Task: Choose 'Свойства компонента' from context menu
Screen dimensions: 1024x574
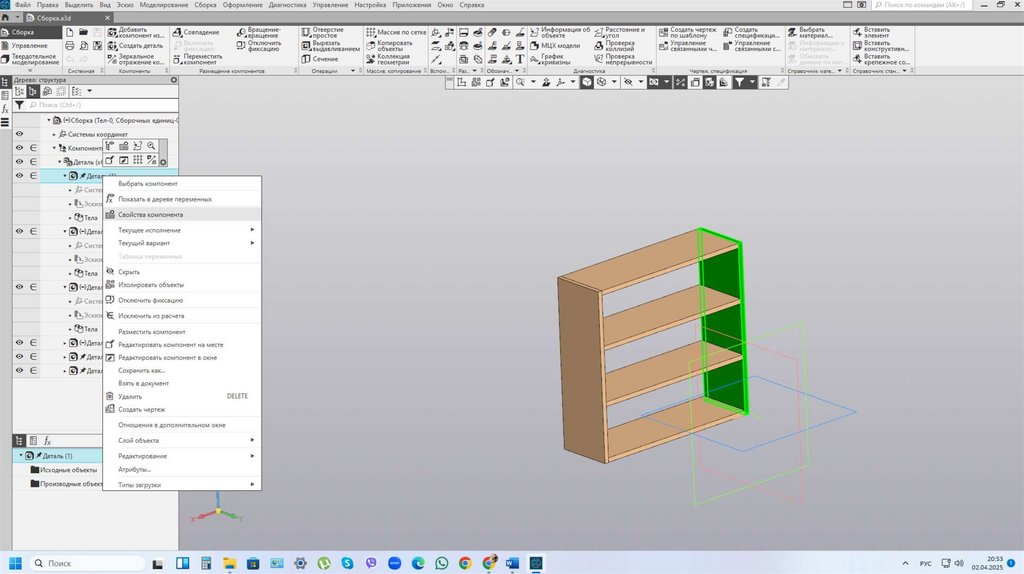Action: pos(150,214)
